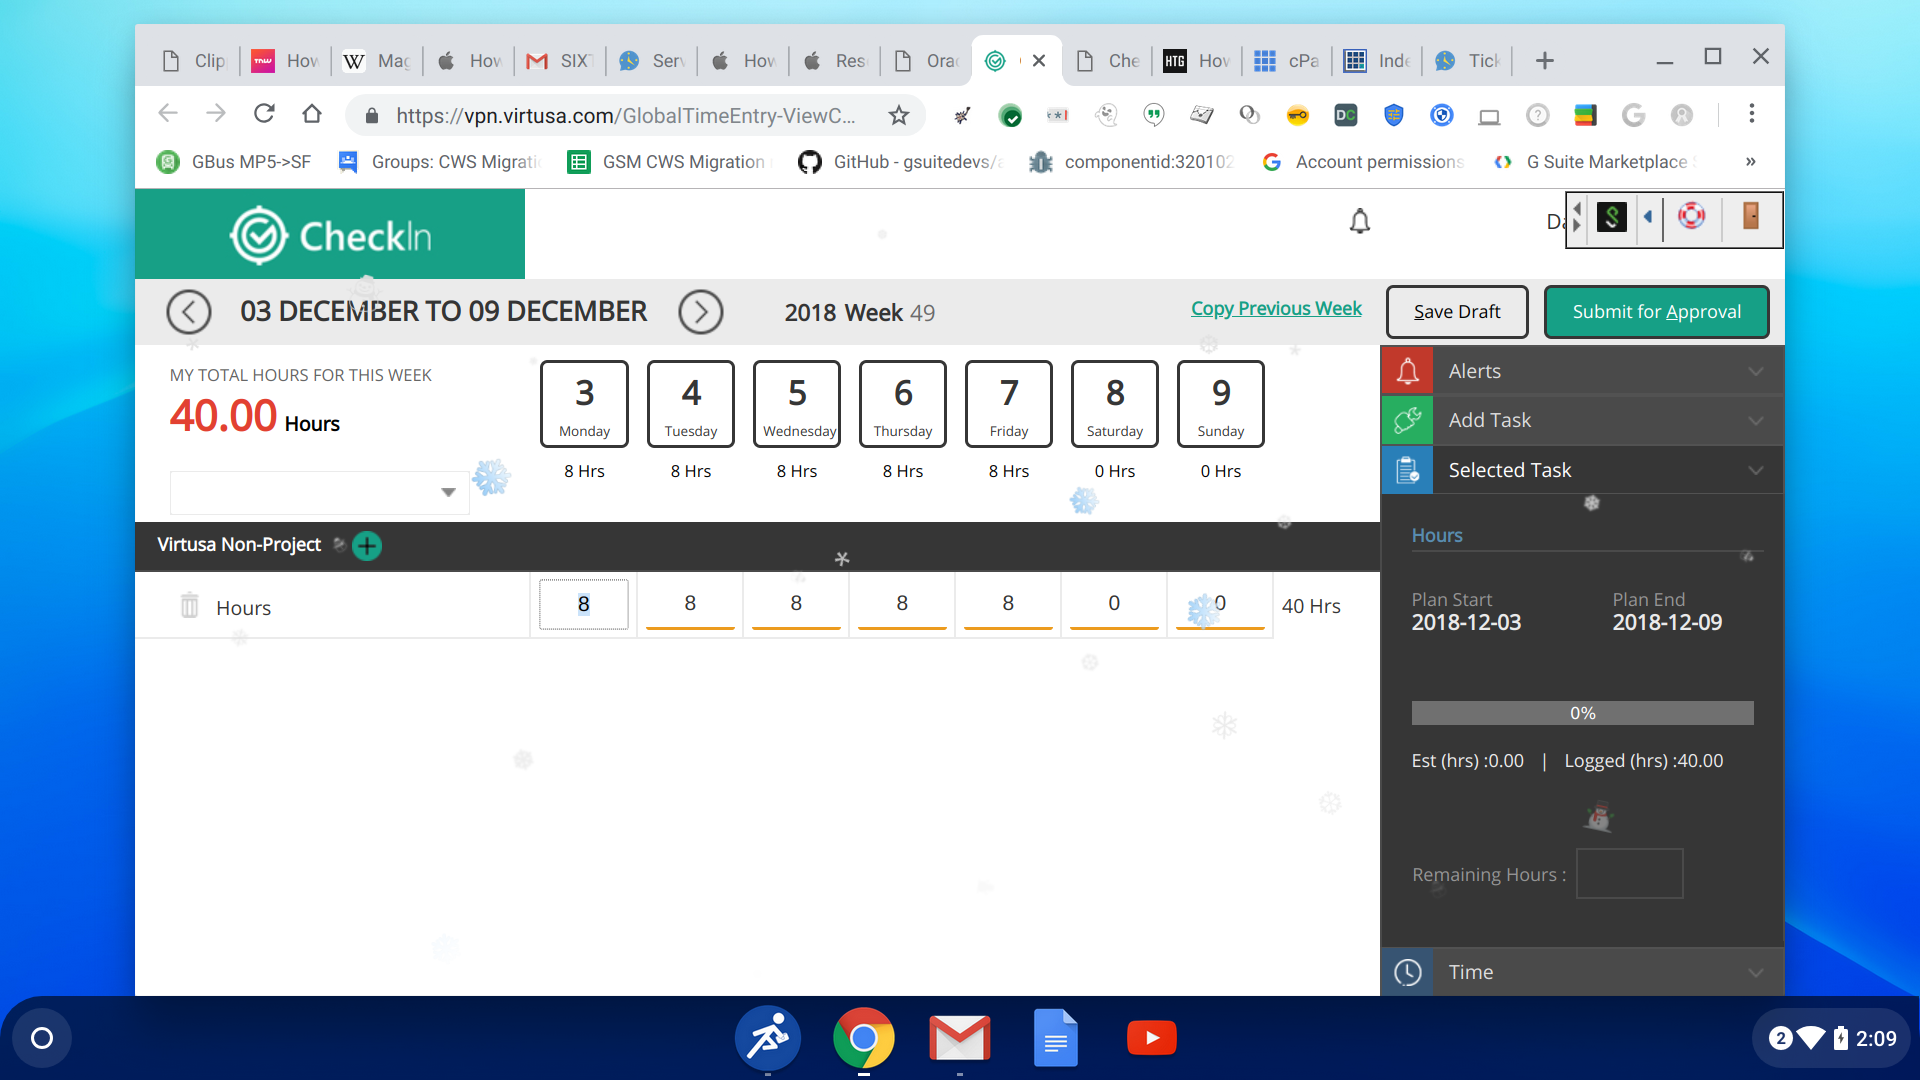Screen dimensions: 1920x1080
Task: Click the door logout icon
Action: (1750, 217)
